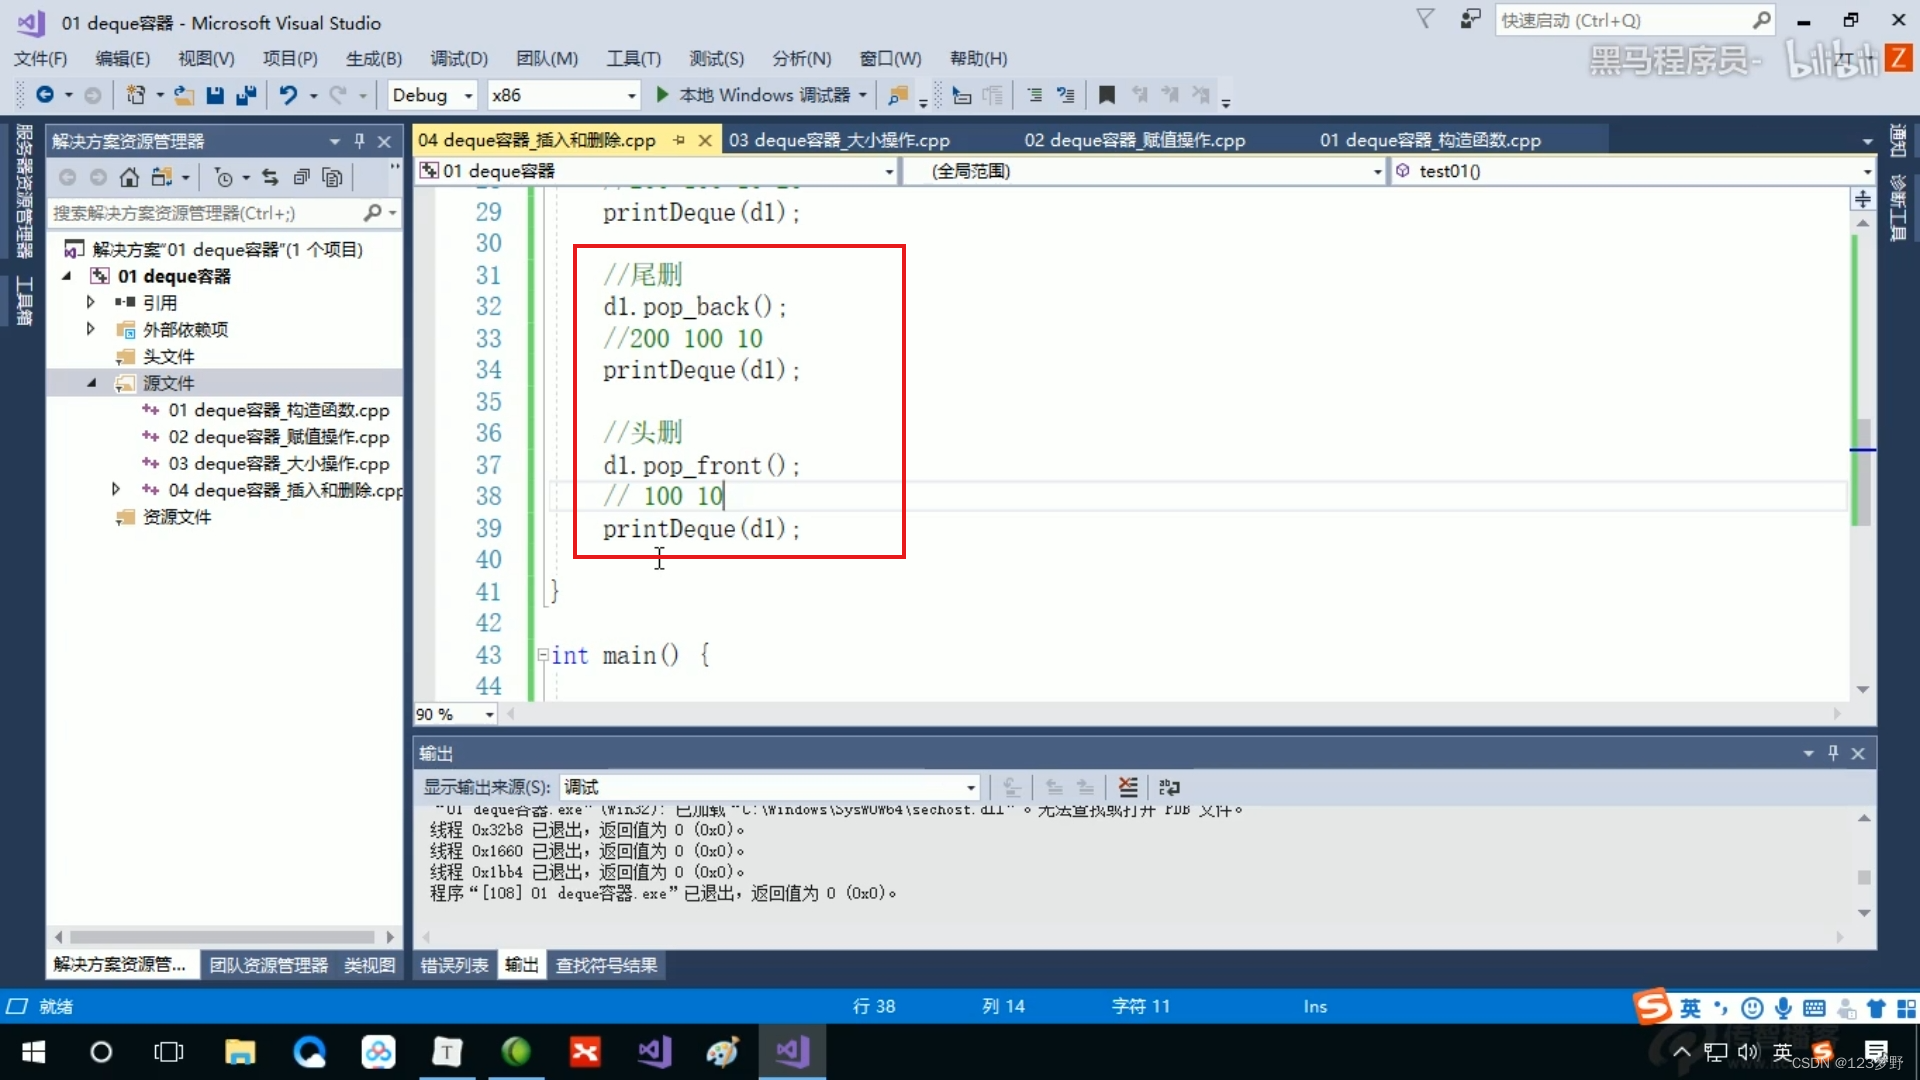The image size is (1920, 1080).
Task: Switch to the 03 deque容器_大小操作.cpp tab
Action: point(839,140)
